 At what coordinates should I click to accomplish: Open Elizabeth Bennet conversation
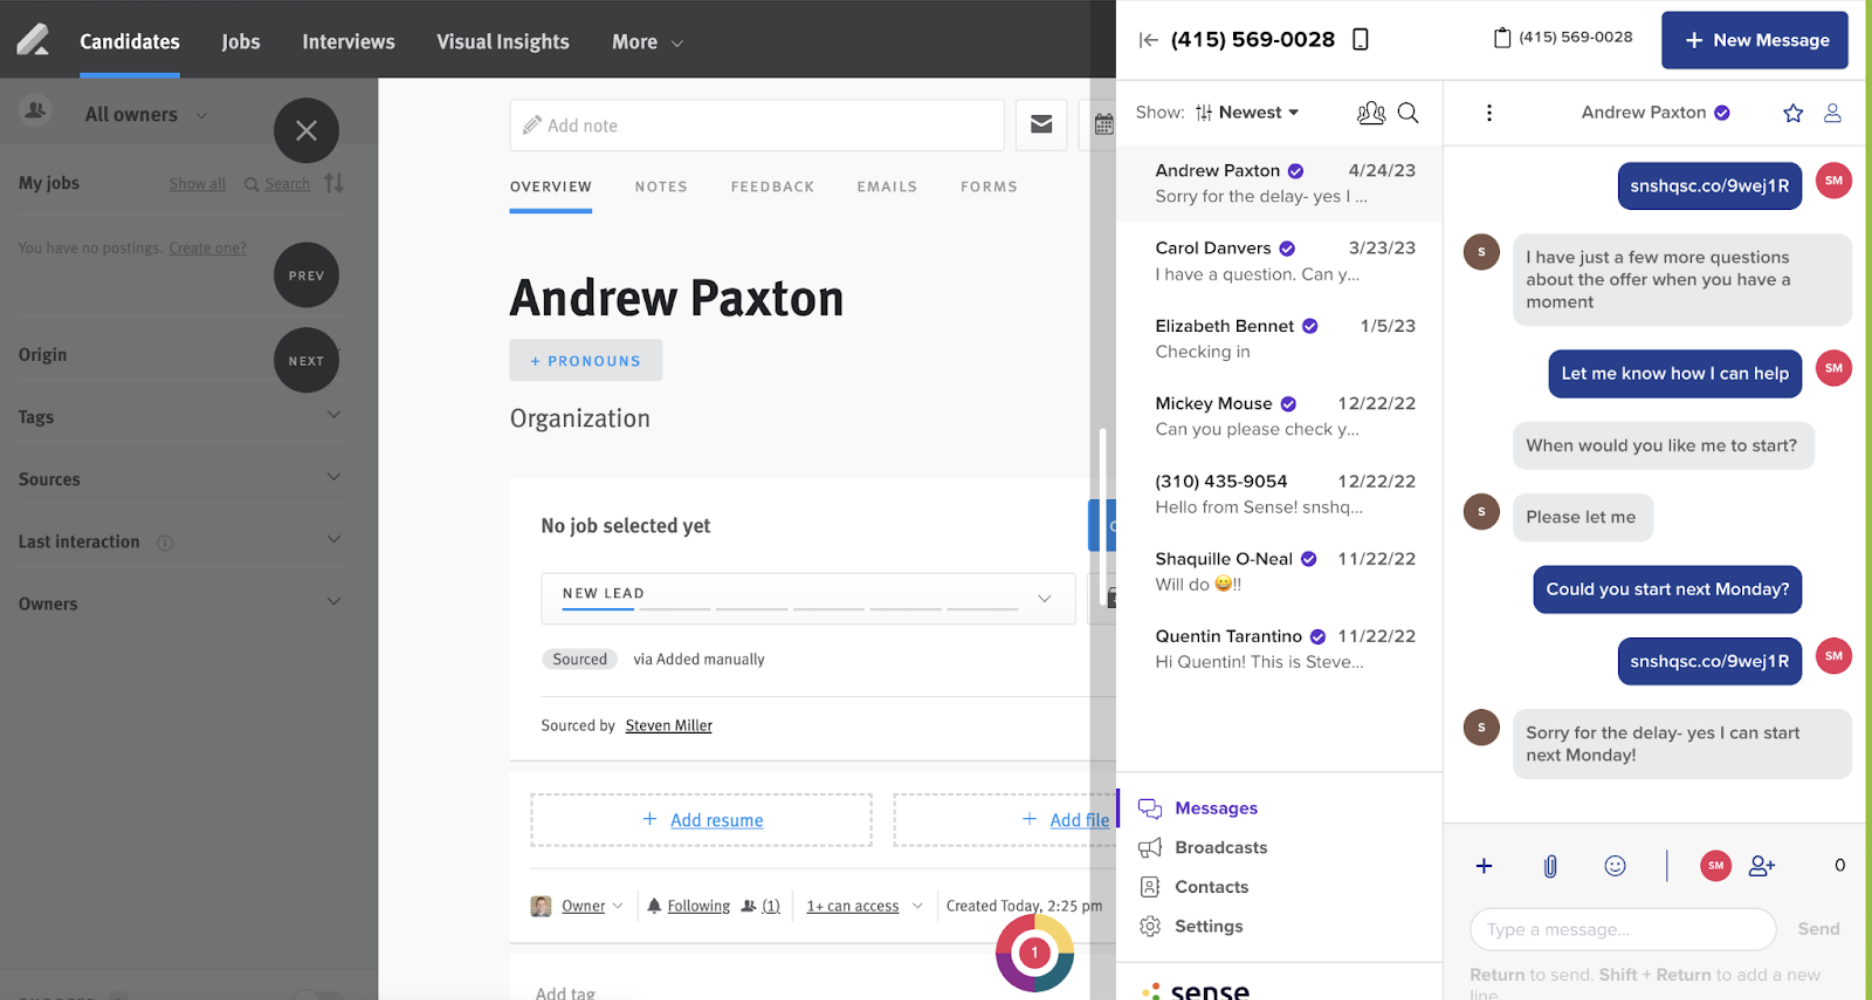pyautogui.click(x=1280, y=339)
